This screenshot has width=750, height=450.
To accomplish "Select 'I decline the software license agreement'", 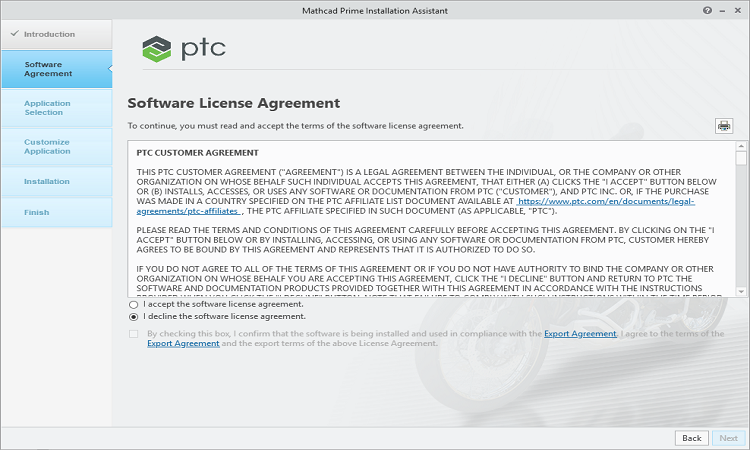I will point(133,317).
